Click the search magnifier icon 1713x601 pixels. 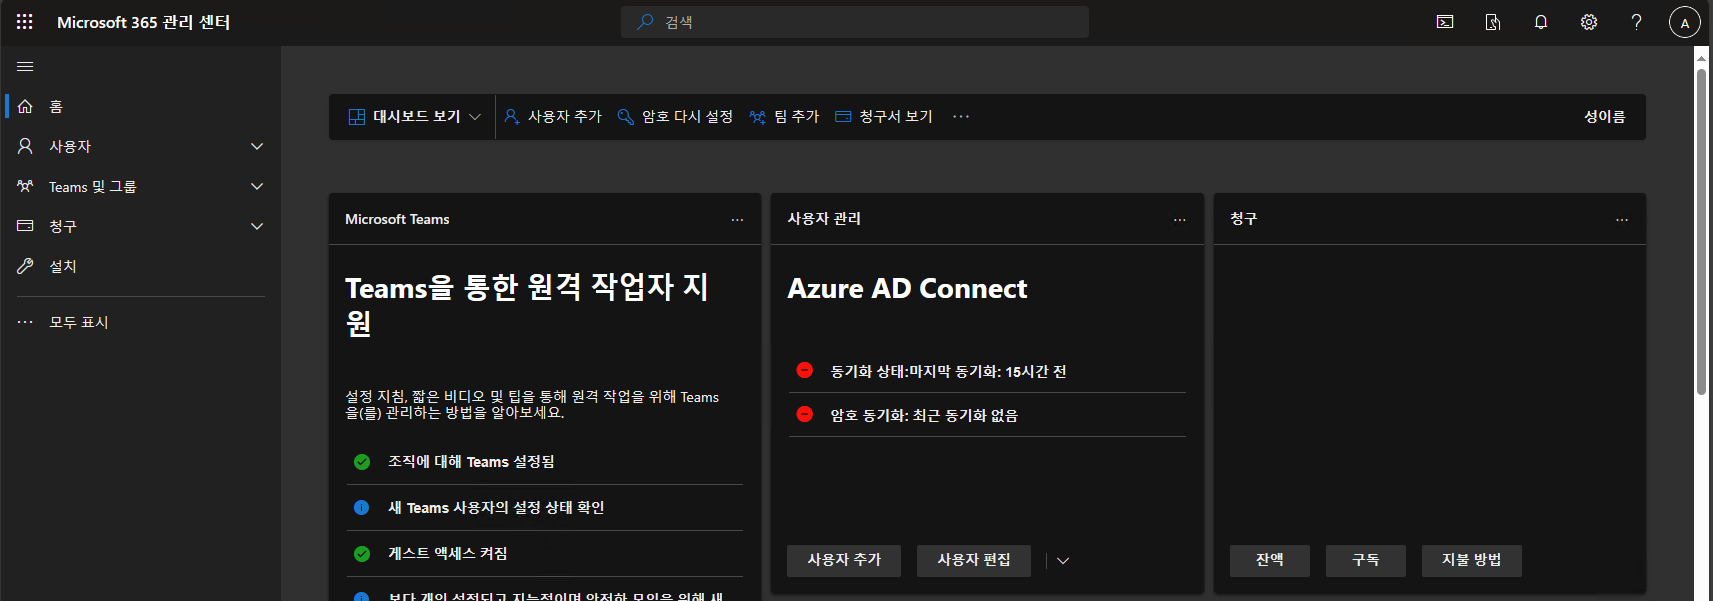[645, 22]
